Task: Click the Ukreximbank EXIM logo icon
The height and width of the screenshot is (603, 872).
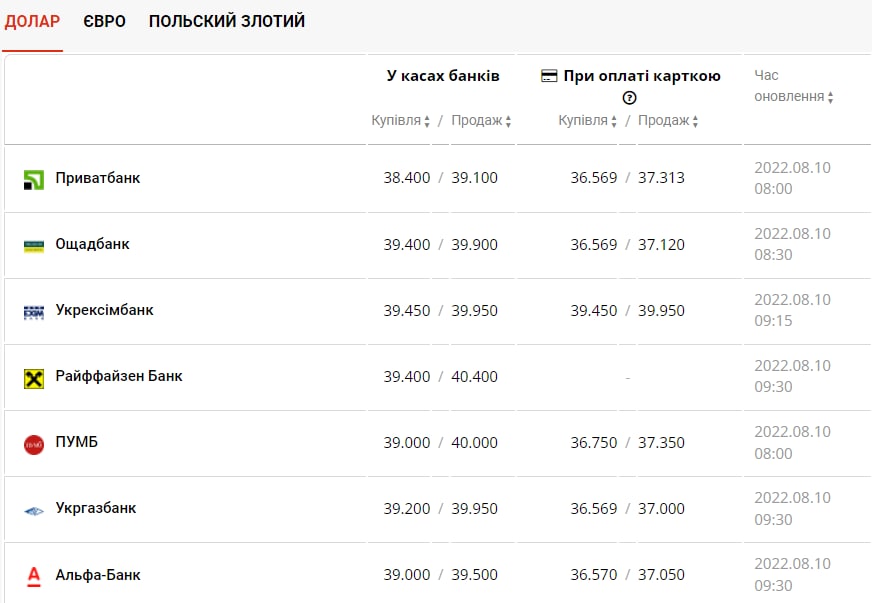Action: pyautogui.click(x=34, y=312)
